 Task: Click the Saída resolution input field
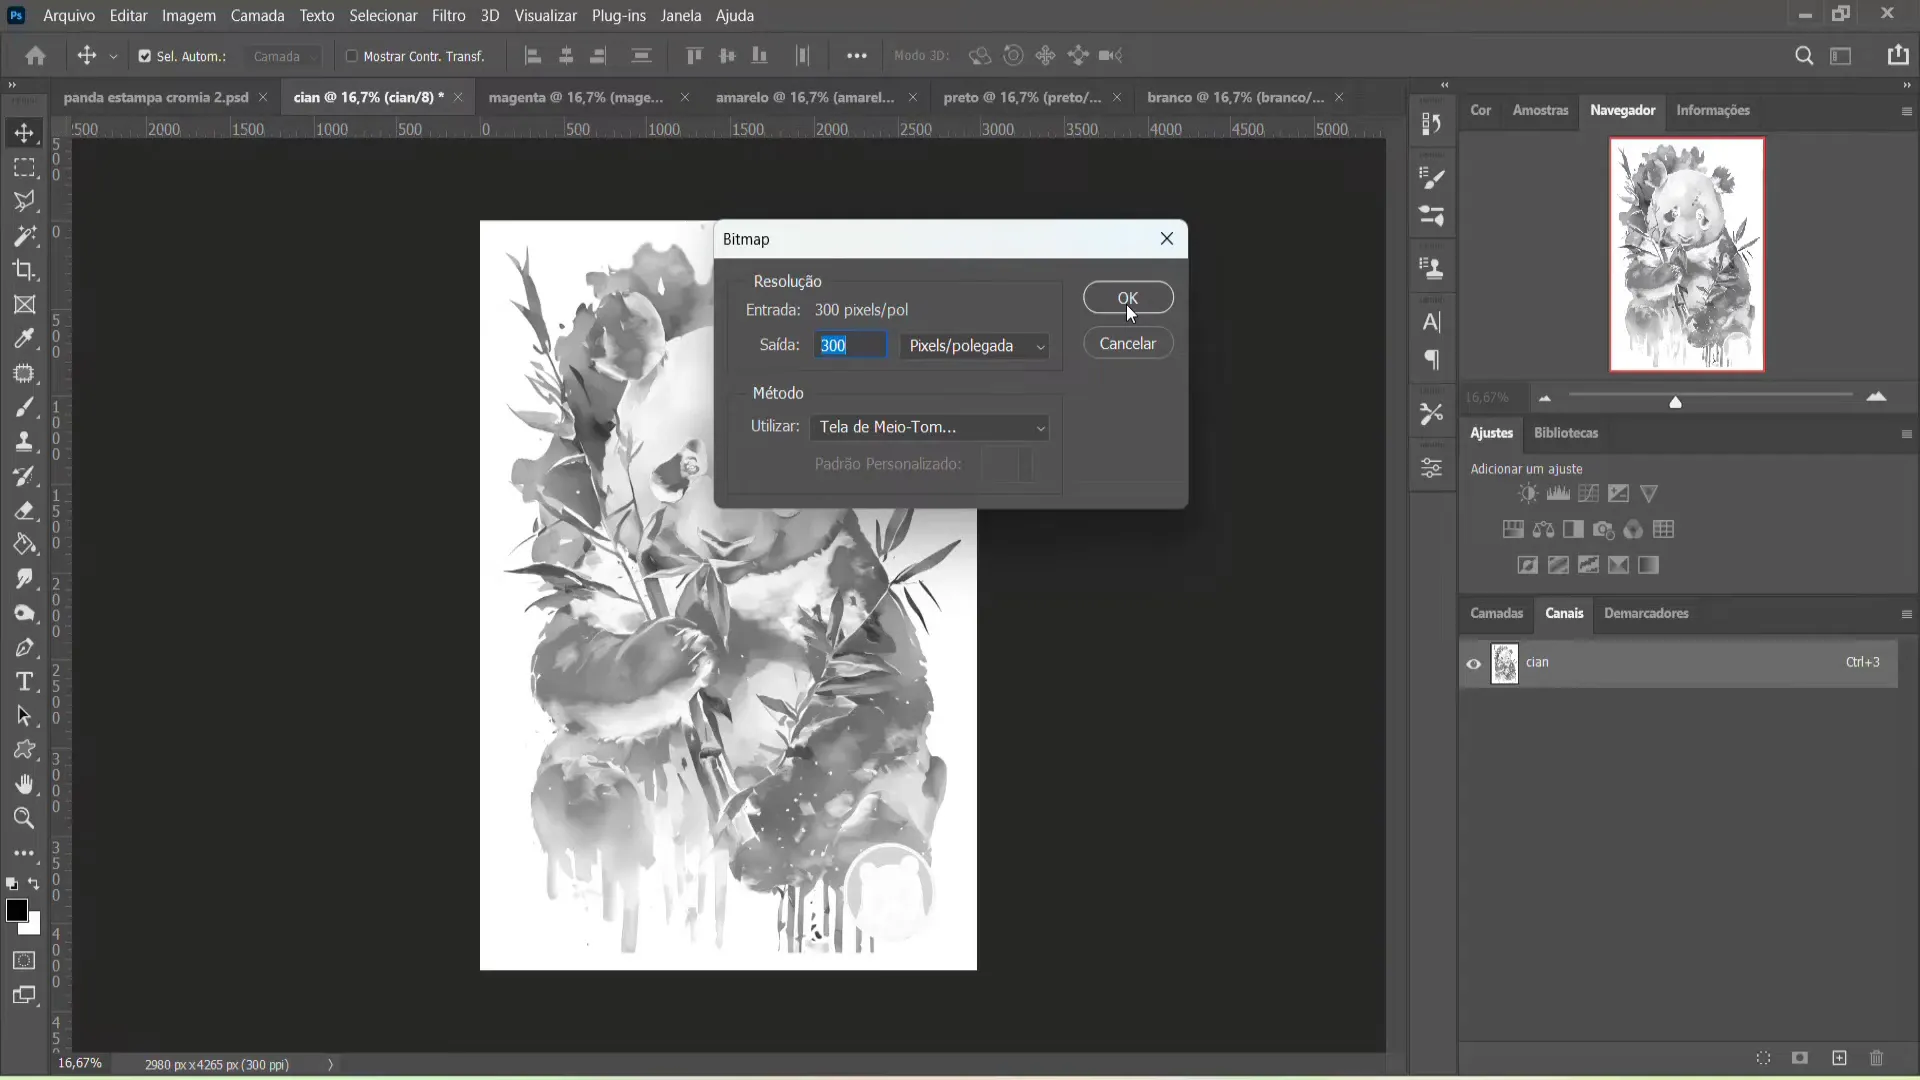click(x=850, y=345)
